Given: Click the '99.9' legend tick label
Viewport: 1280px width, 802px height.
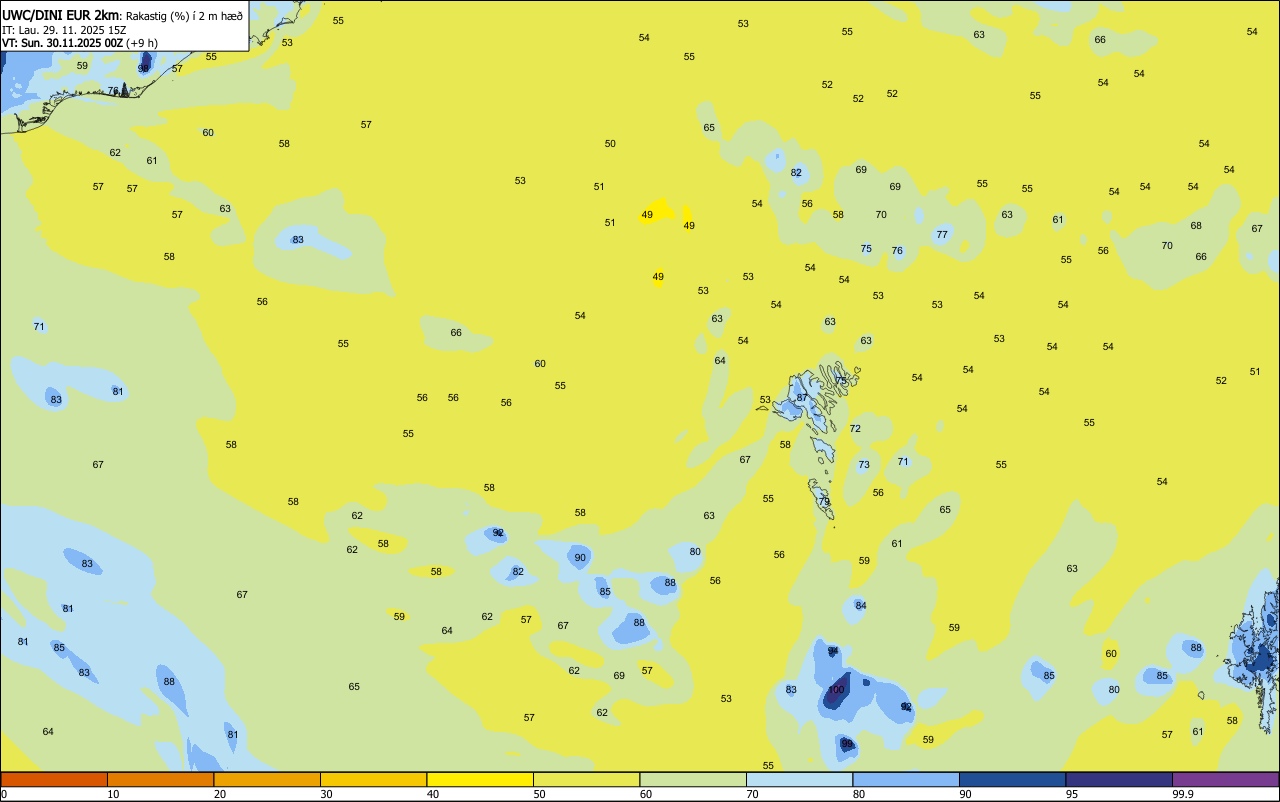Looking at the screenshot, I should (x=1184, y=794).
